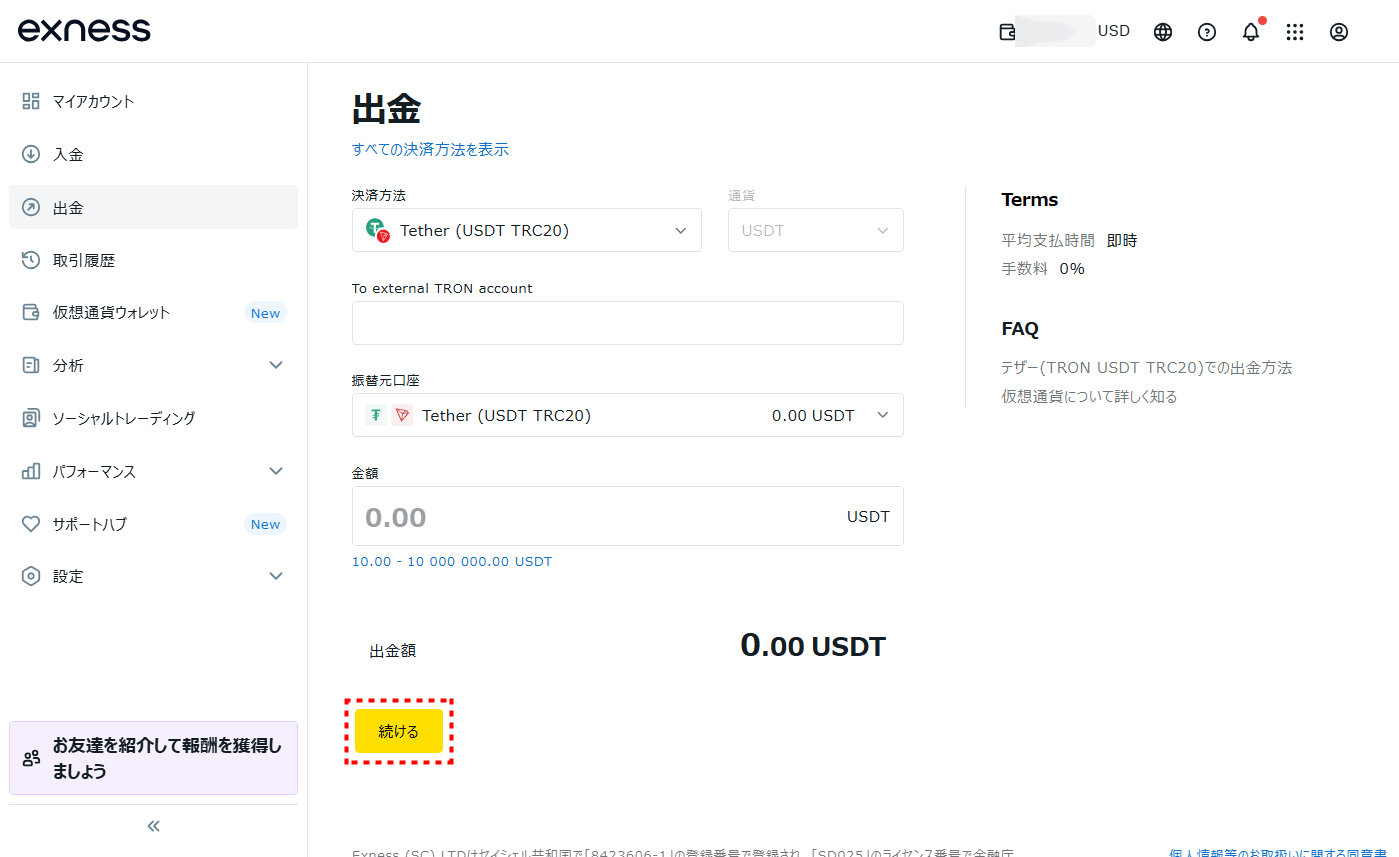The width and height of the screenshot is (1399, 857).
Task: Click the 平均支払時間 即時 text
Action: 1069,240
